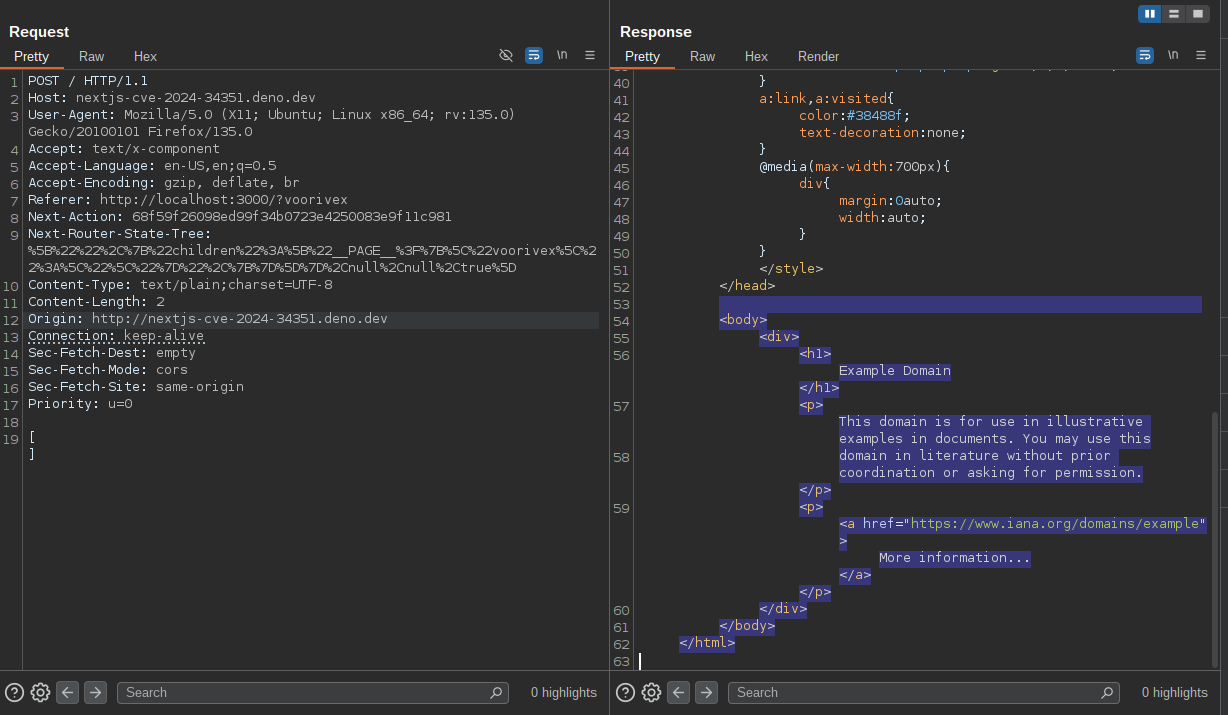Open the Request panel hamburger menu
The image size is (1228, 715).
590,55
